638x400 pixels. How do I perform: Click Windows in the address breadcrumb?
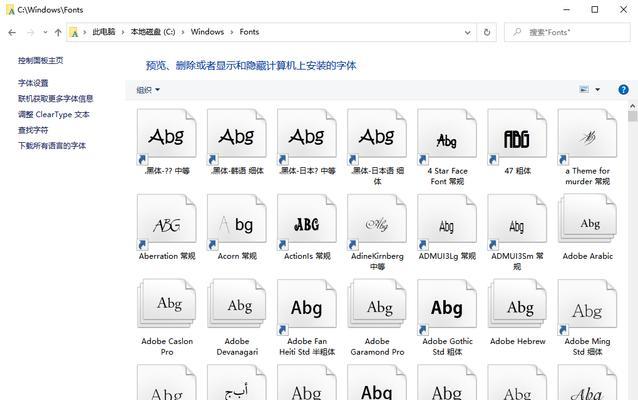(x=207, y=32)
